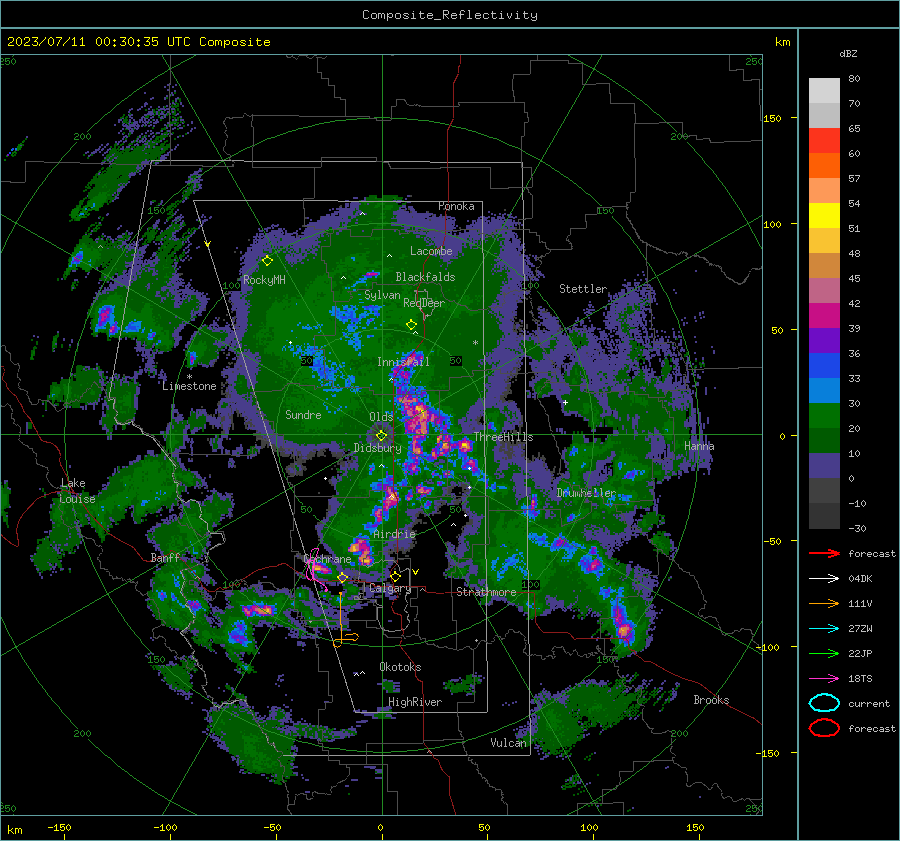Click the 'Okotoks' city label
Screen dimensions: 900x841
400,667
